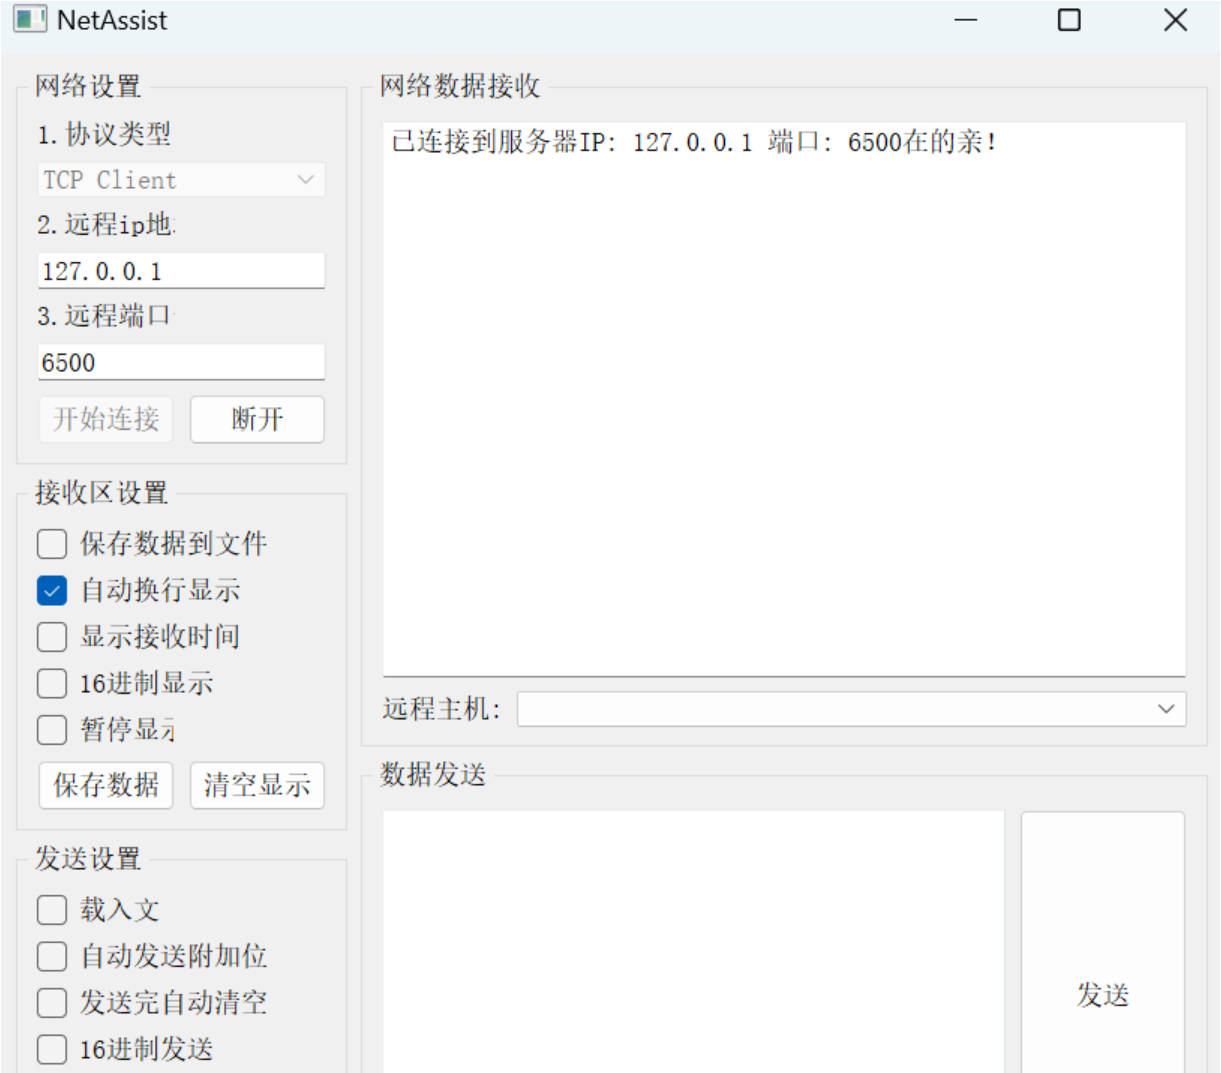1221x1073 pixels.
Task: Click the 开始连接 button
Action: [106, 419]
